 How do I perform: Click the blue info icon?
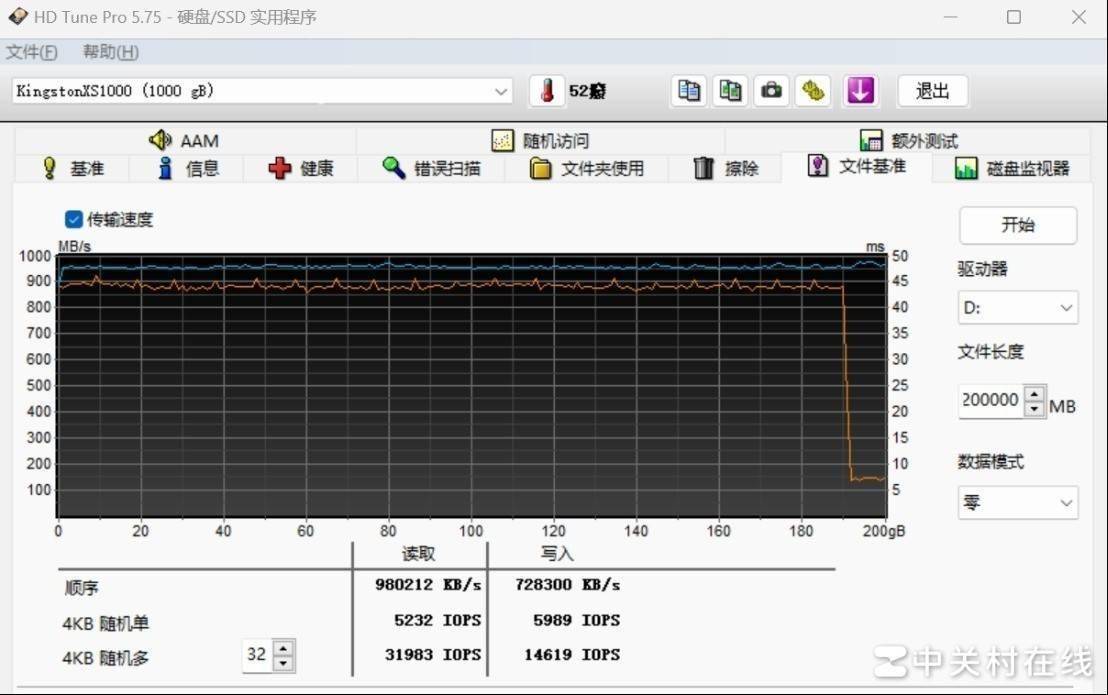tap(165, 168)
